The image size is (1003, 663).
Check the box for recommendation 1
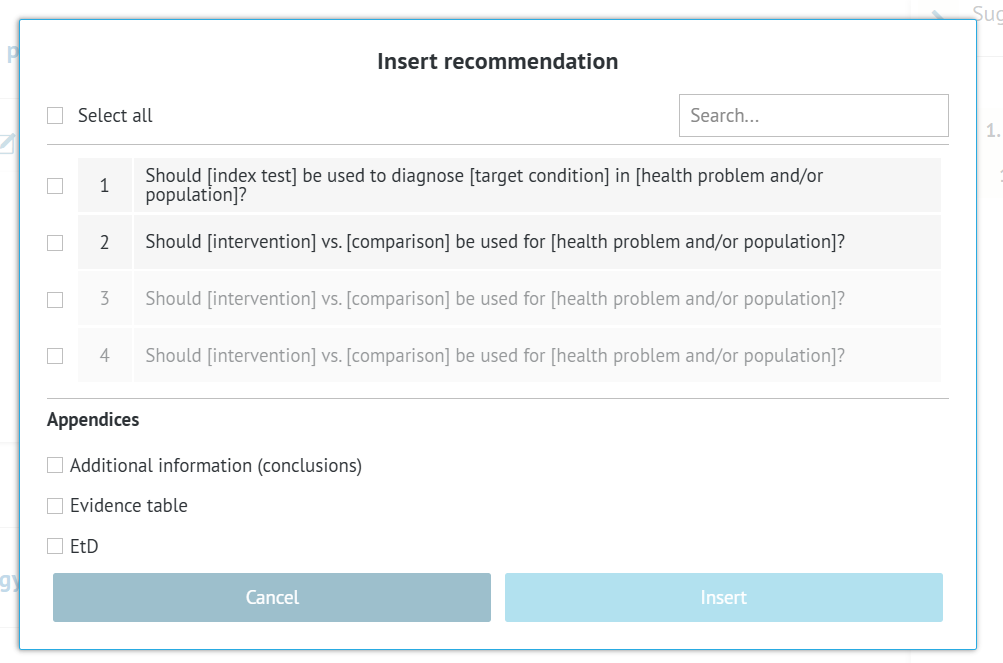[x=55, y=186]
